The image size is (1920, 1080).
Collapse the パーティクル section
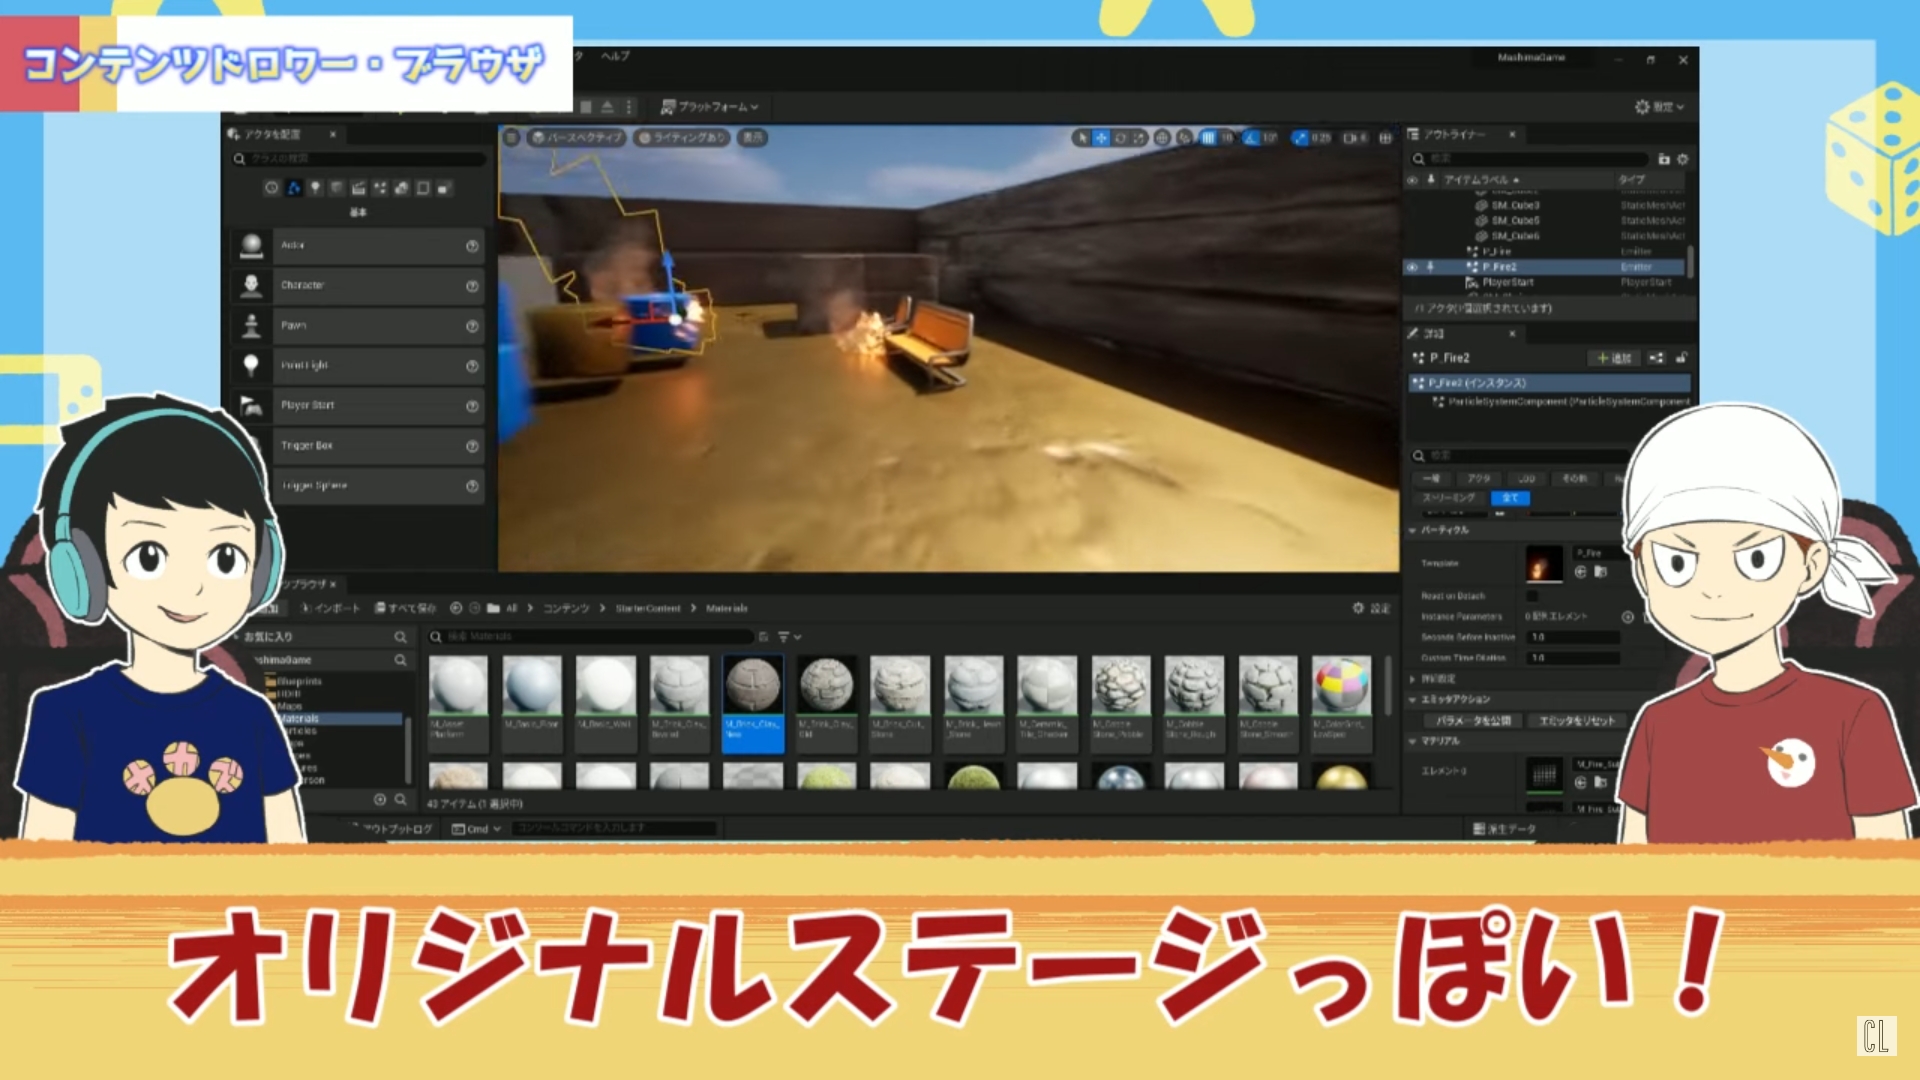coord(1413,530)
